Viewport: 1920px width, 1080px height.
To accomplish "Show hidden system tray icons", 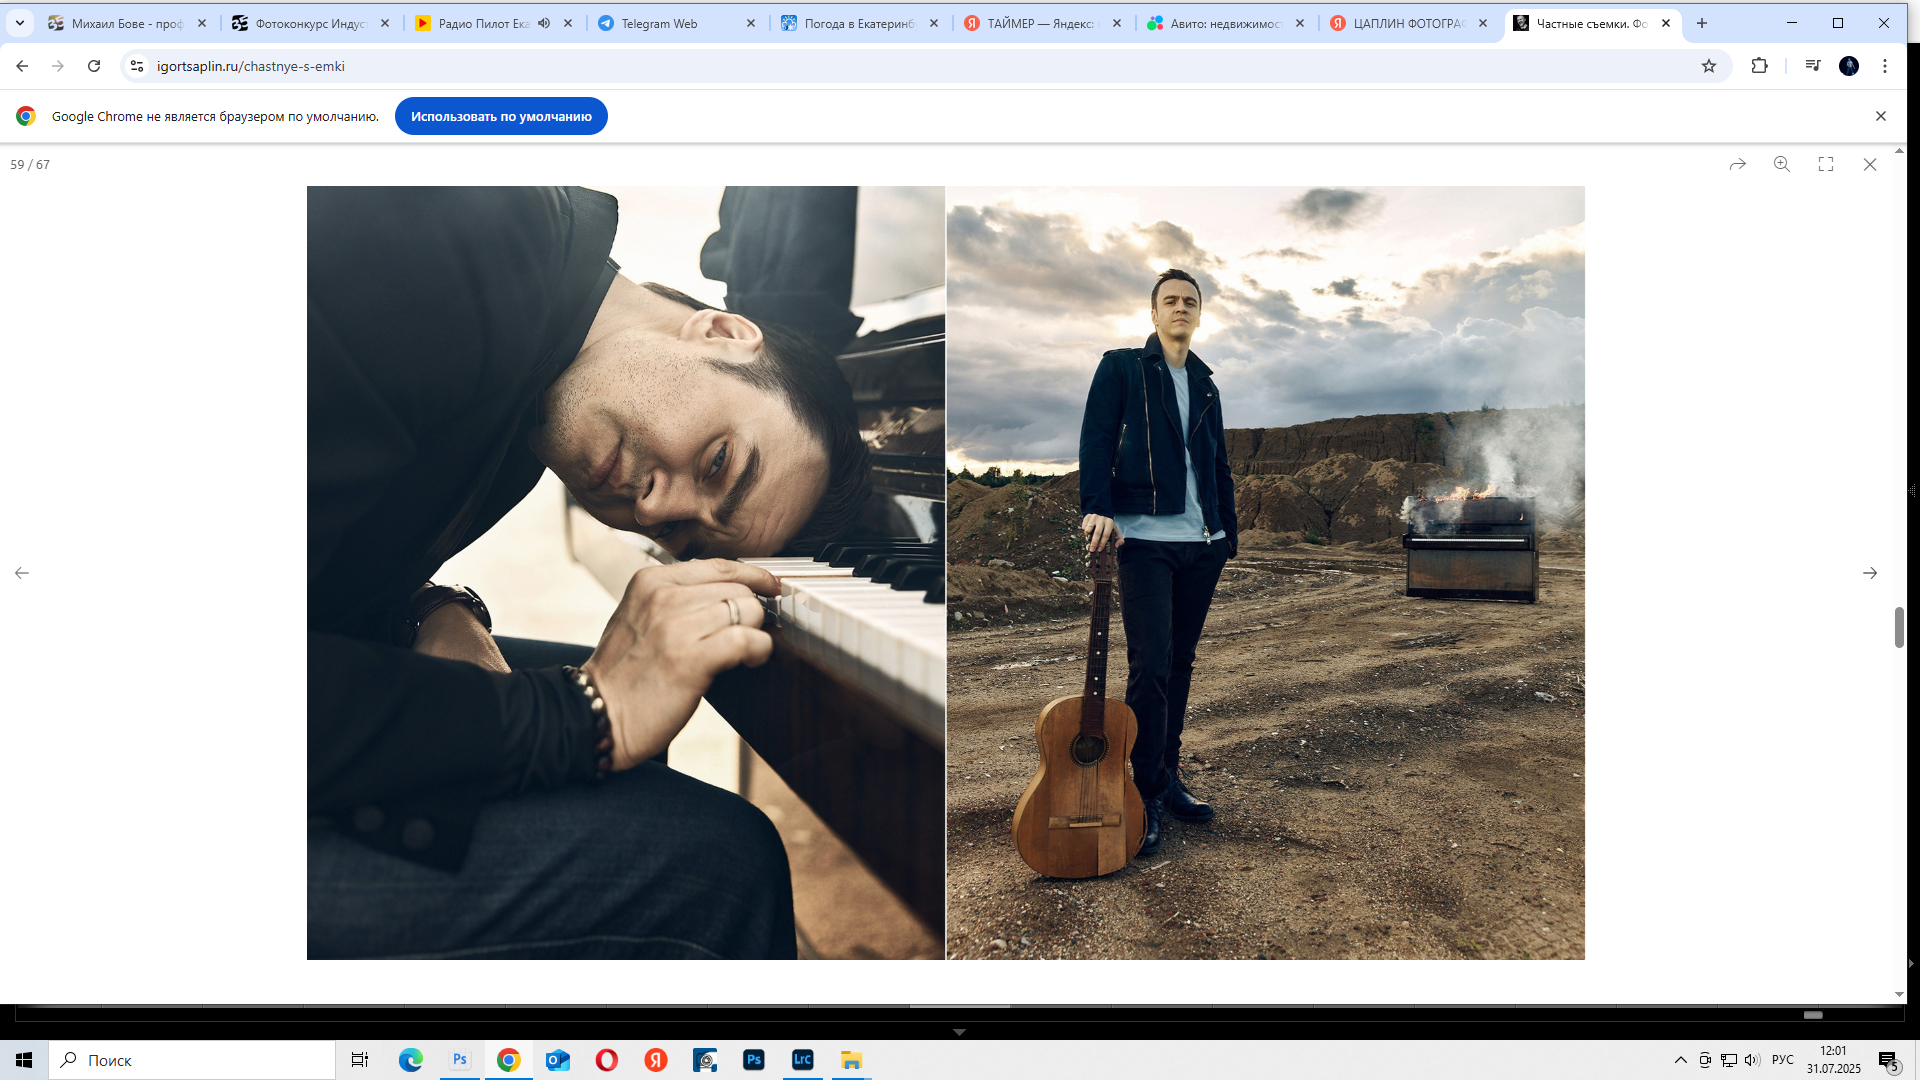I will (x=1681, y=1060).
